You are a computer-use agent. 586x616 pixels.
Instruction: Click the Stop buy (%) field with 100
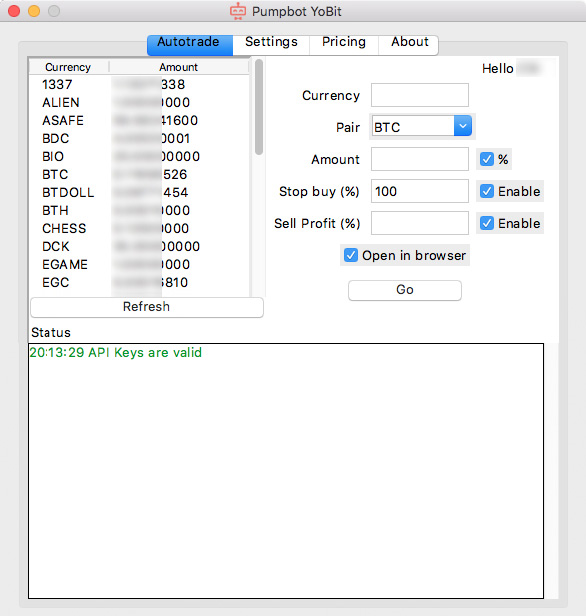(420, 191)
